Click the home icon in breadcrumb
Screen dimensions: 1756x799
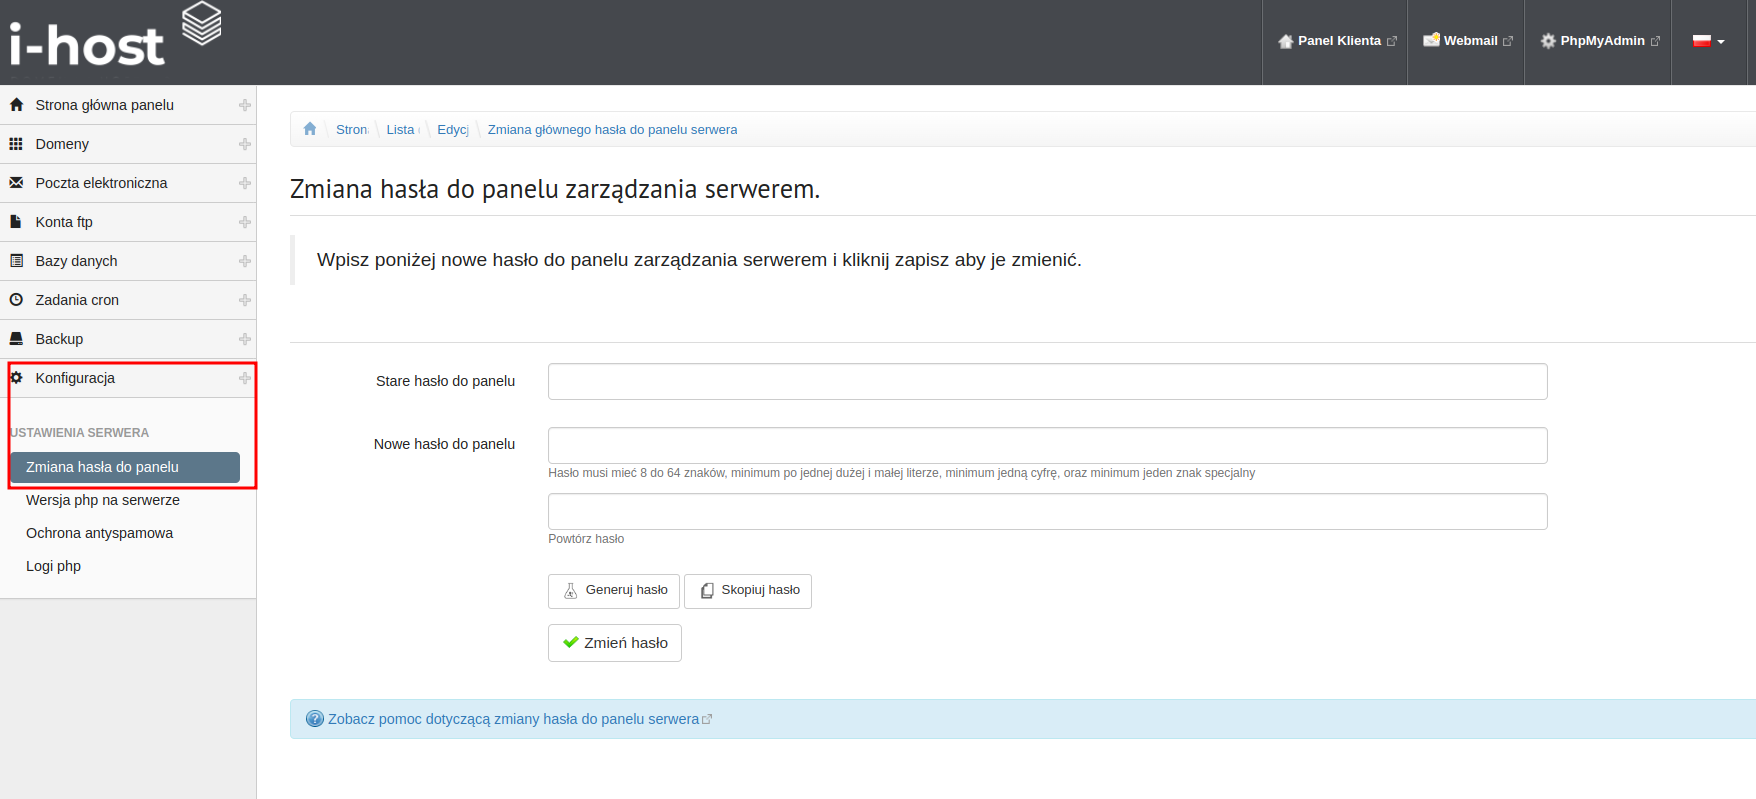[310, 129]
